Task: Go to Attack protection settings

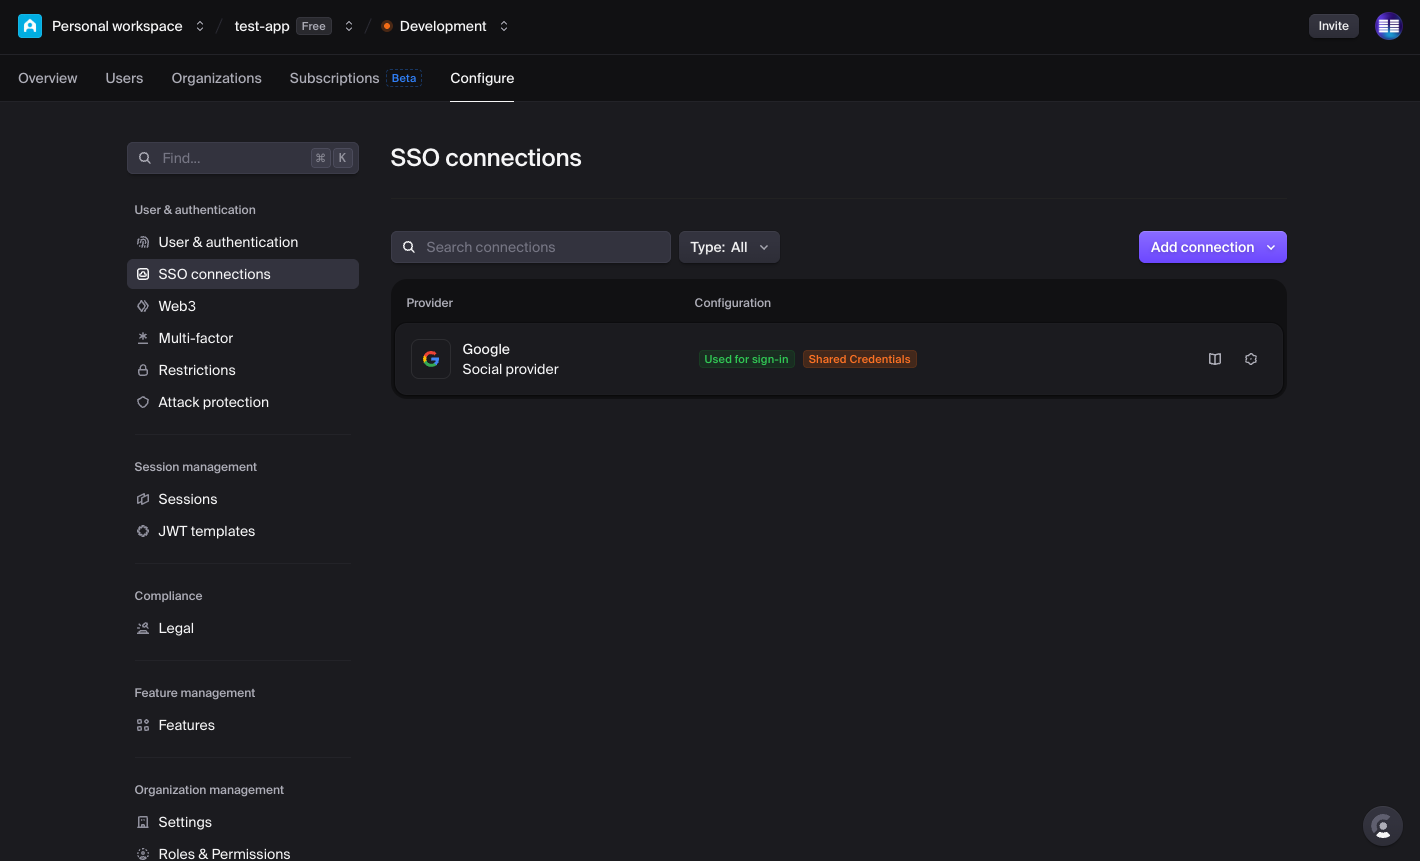Action: 213,402
